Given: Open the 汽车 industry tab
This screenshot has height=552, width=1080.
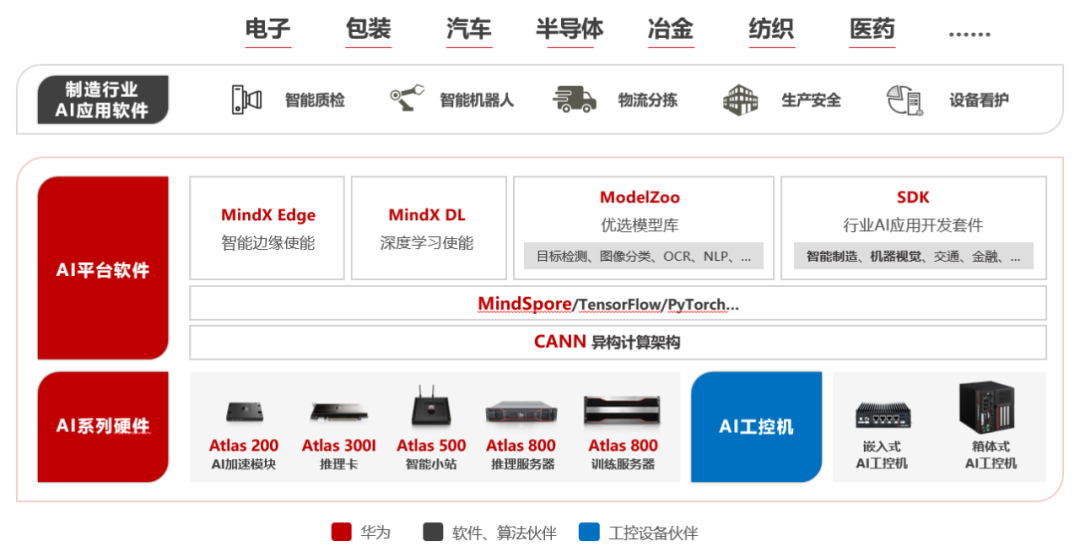Looking at the screenshot, I should pyautogui.click(x=469, y=30).
